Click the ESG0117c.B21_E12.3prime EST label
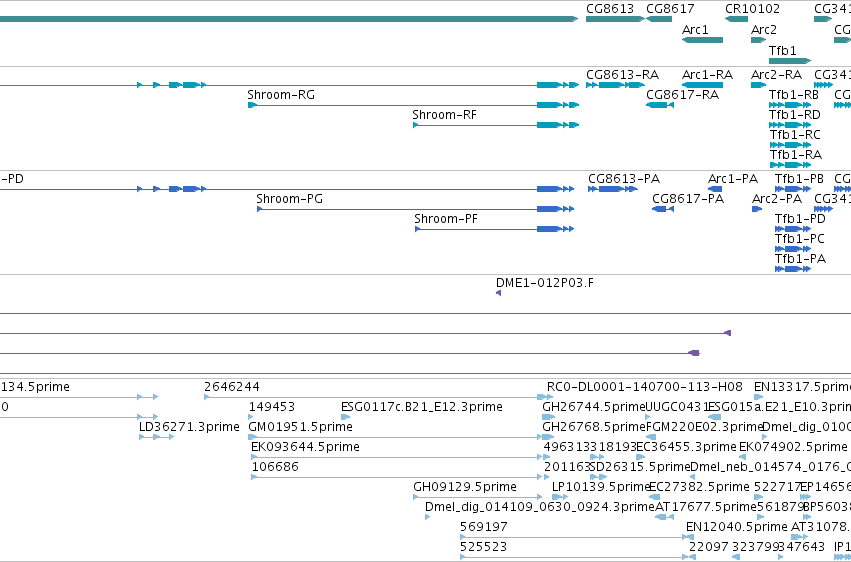This screenshot has height=562, width=851. [422, 407]
